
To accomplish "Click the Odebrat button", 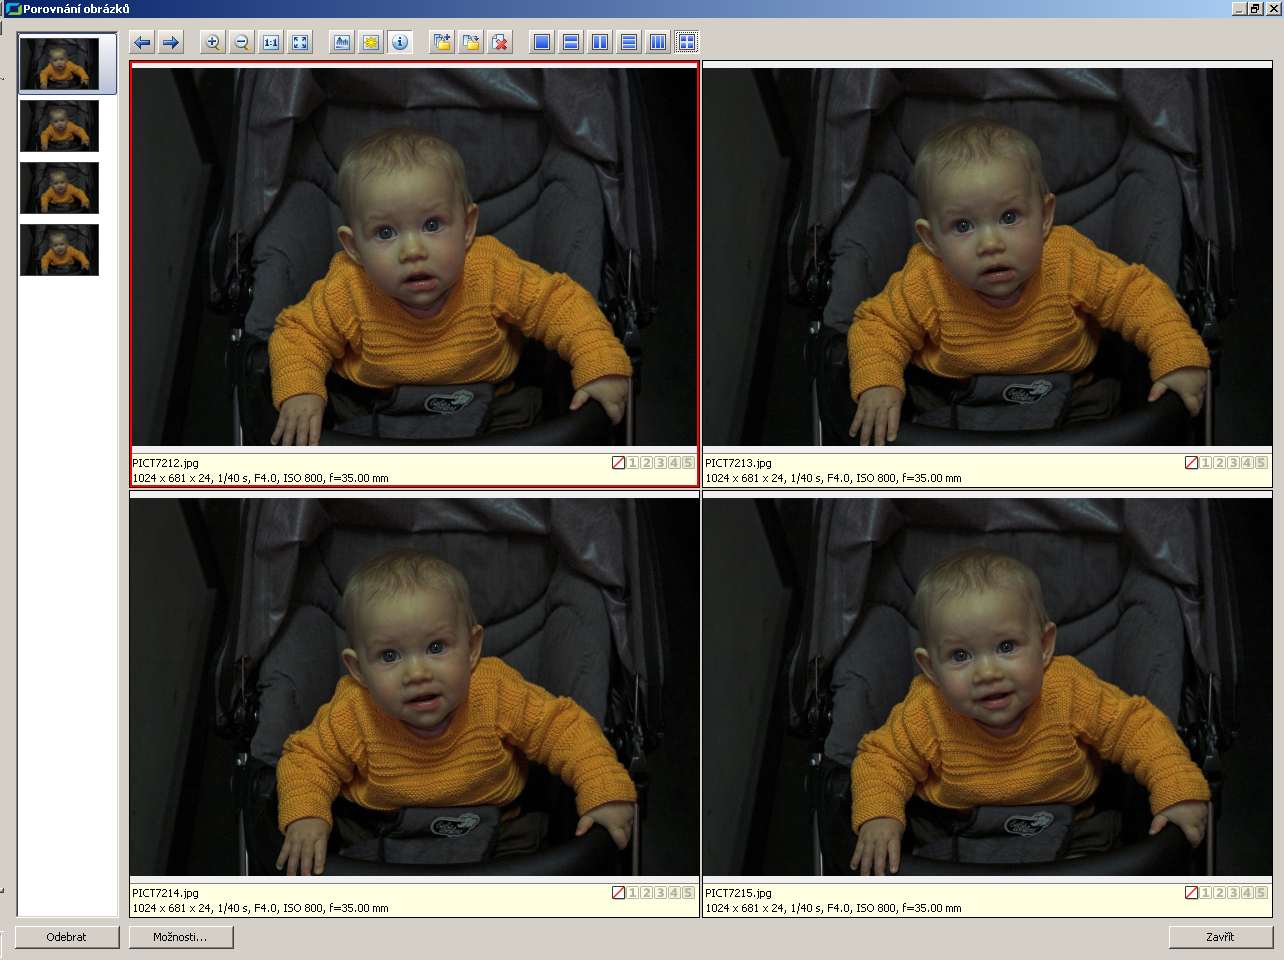I will coord(67,937).
